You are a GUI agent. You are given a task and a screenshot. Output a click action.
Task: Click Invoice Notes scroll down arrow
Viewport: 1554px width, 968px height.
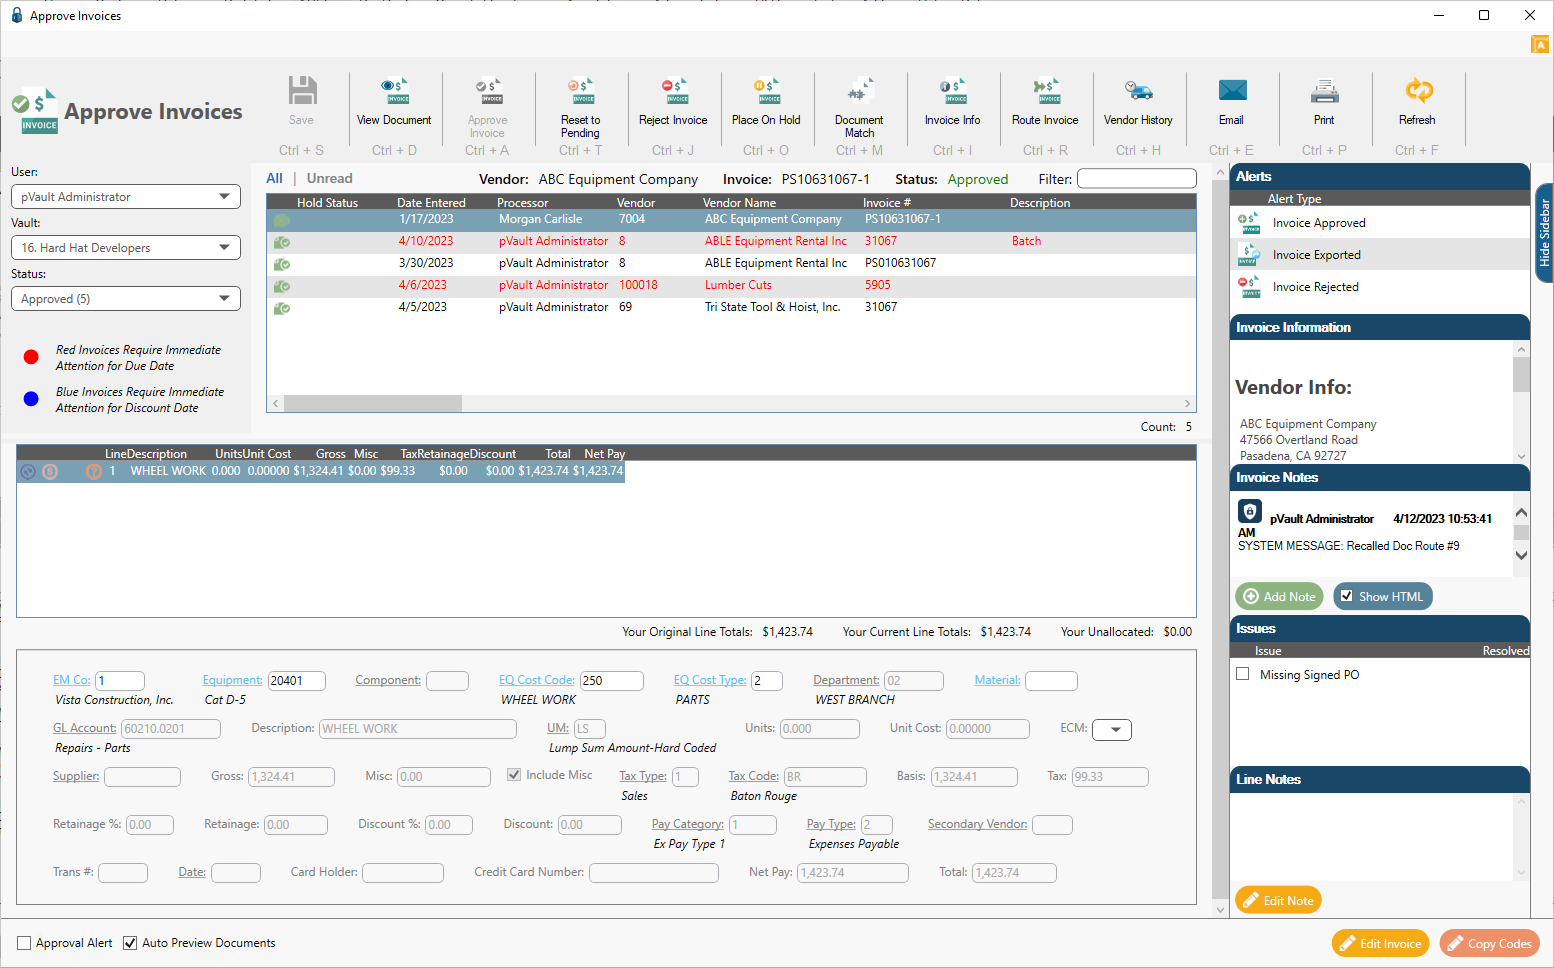pyautogui.click(x=1521, y=556)
